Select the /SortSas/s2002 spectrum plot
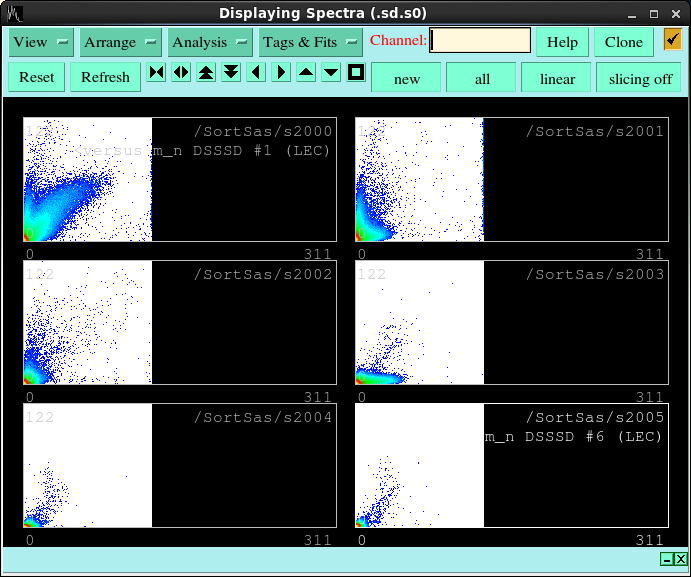The width and height of the screenshot is (691, 577). tap(180, 323)
